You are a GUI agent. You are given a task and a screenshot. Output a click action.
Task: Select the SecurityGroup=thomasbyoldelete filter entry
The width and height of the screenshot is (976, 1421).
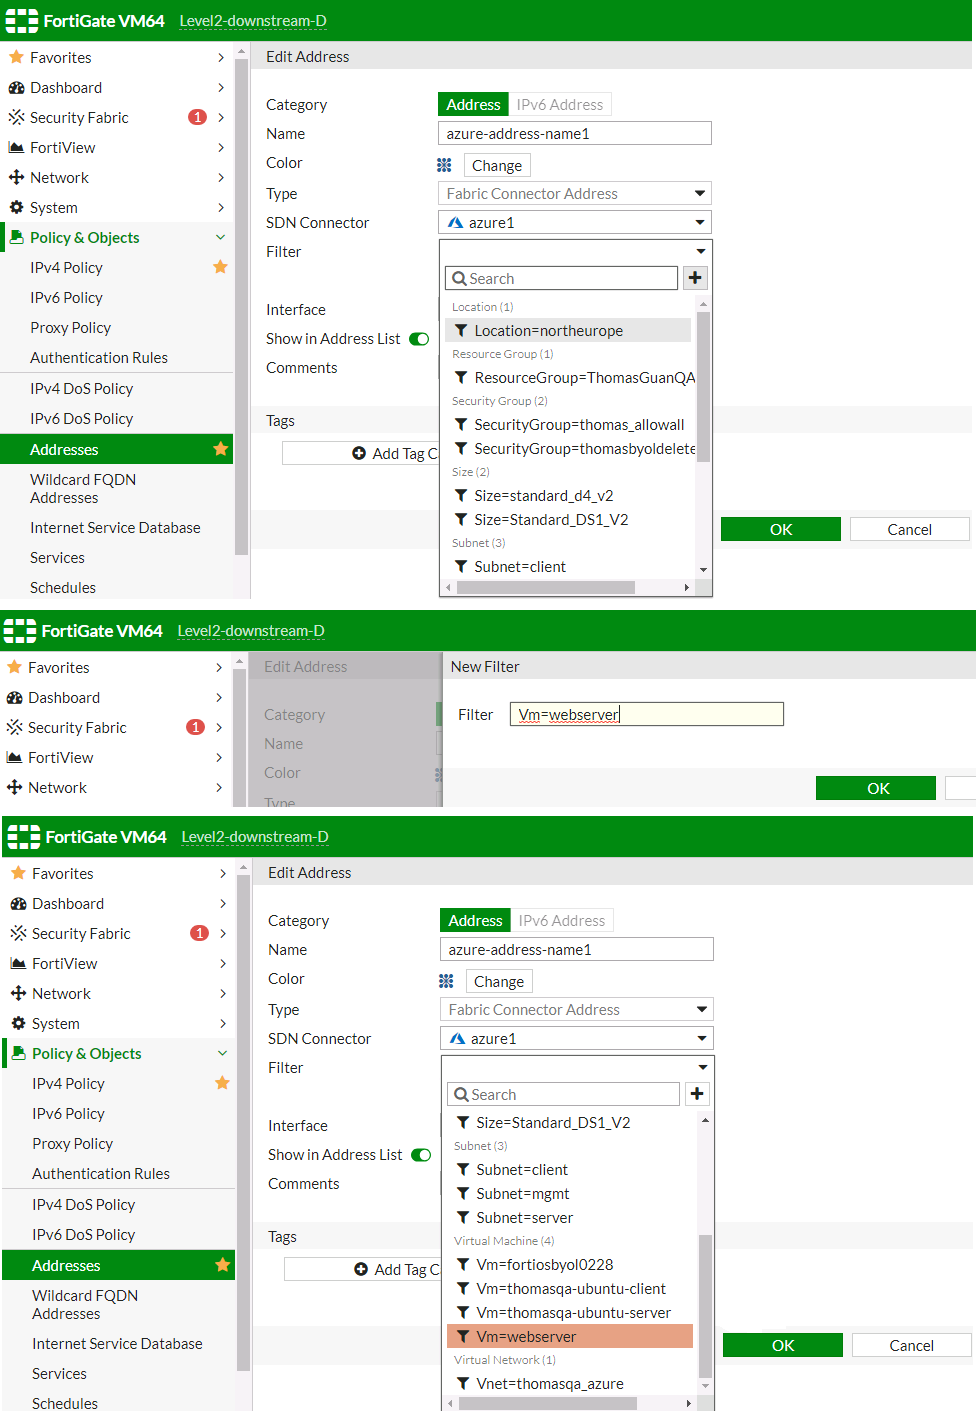[570, 448]
